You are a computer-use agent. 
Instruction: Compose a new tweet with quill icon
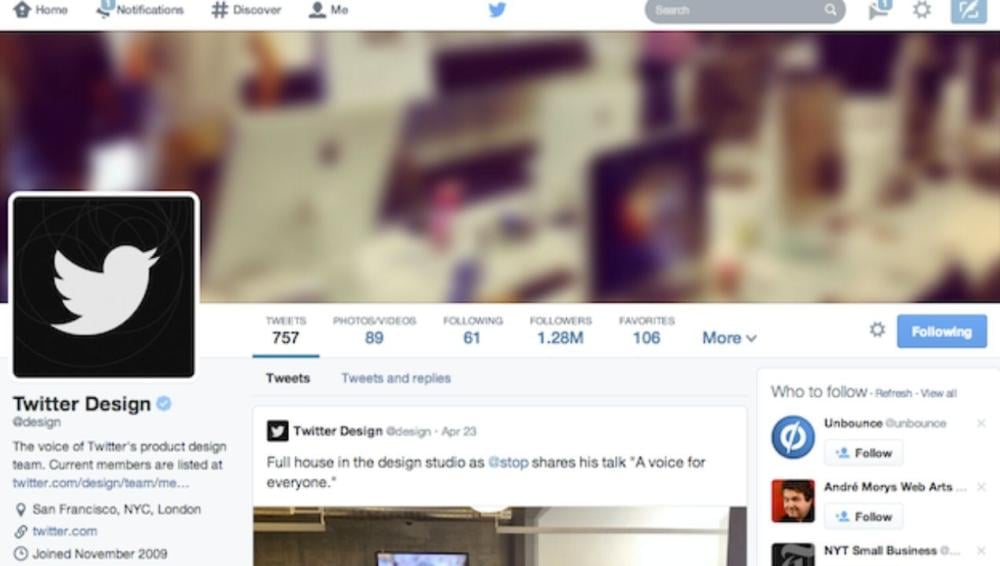tap(968, 11)
